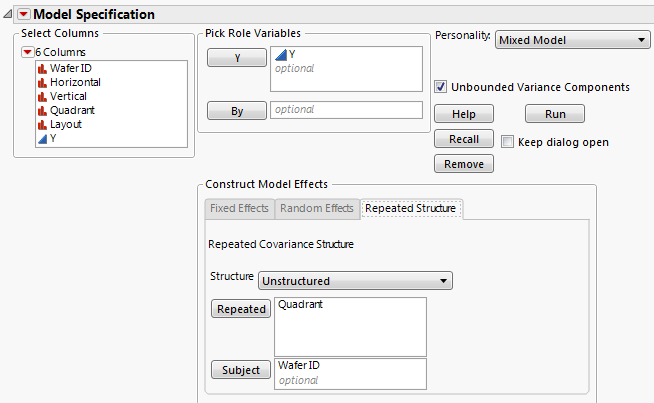Select the Quadrant column icon in list
Viewport: 654px width, 403px height.
tap(42, 110)
